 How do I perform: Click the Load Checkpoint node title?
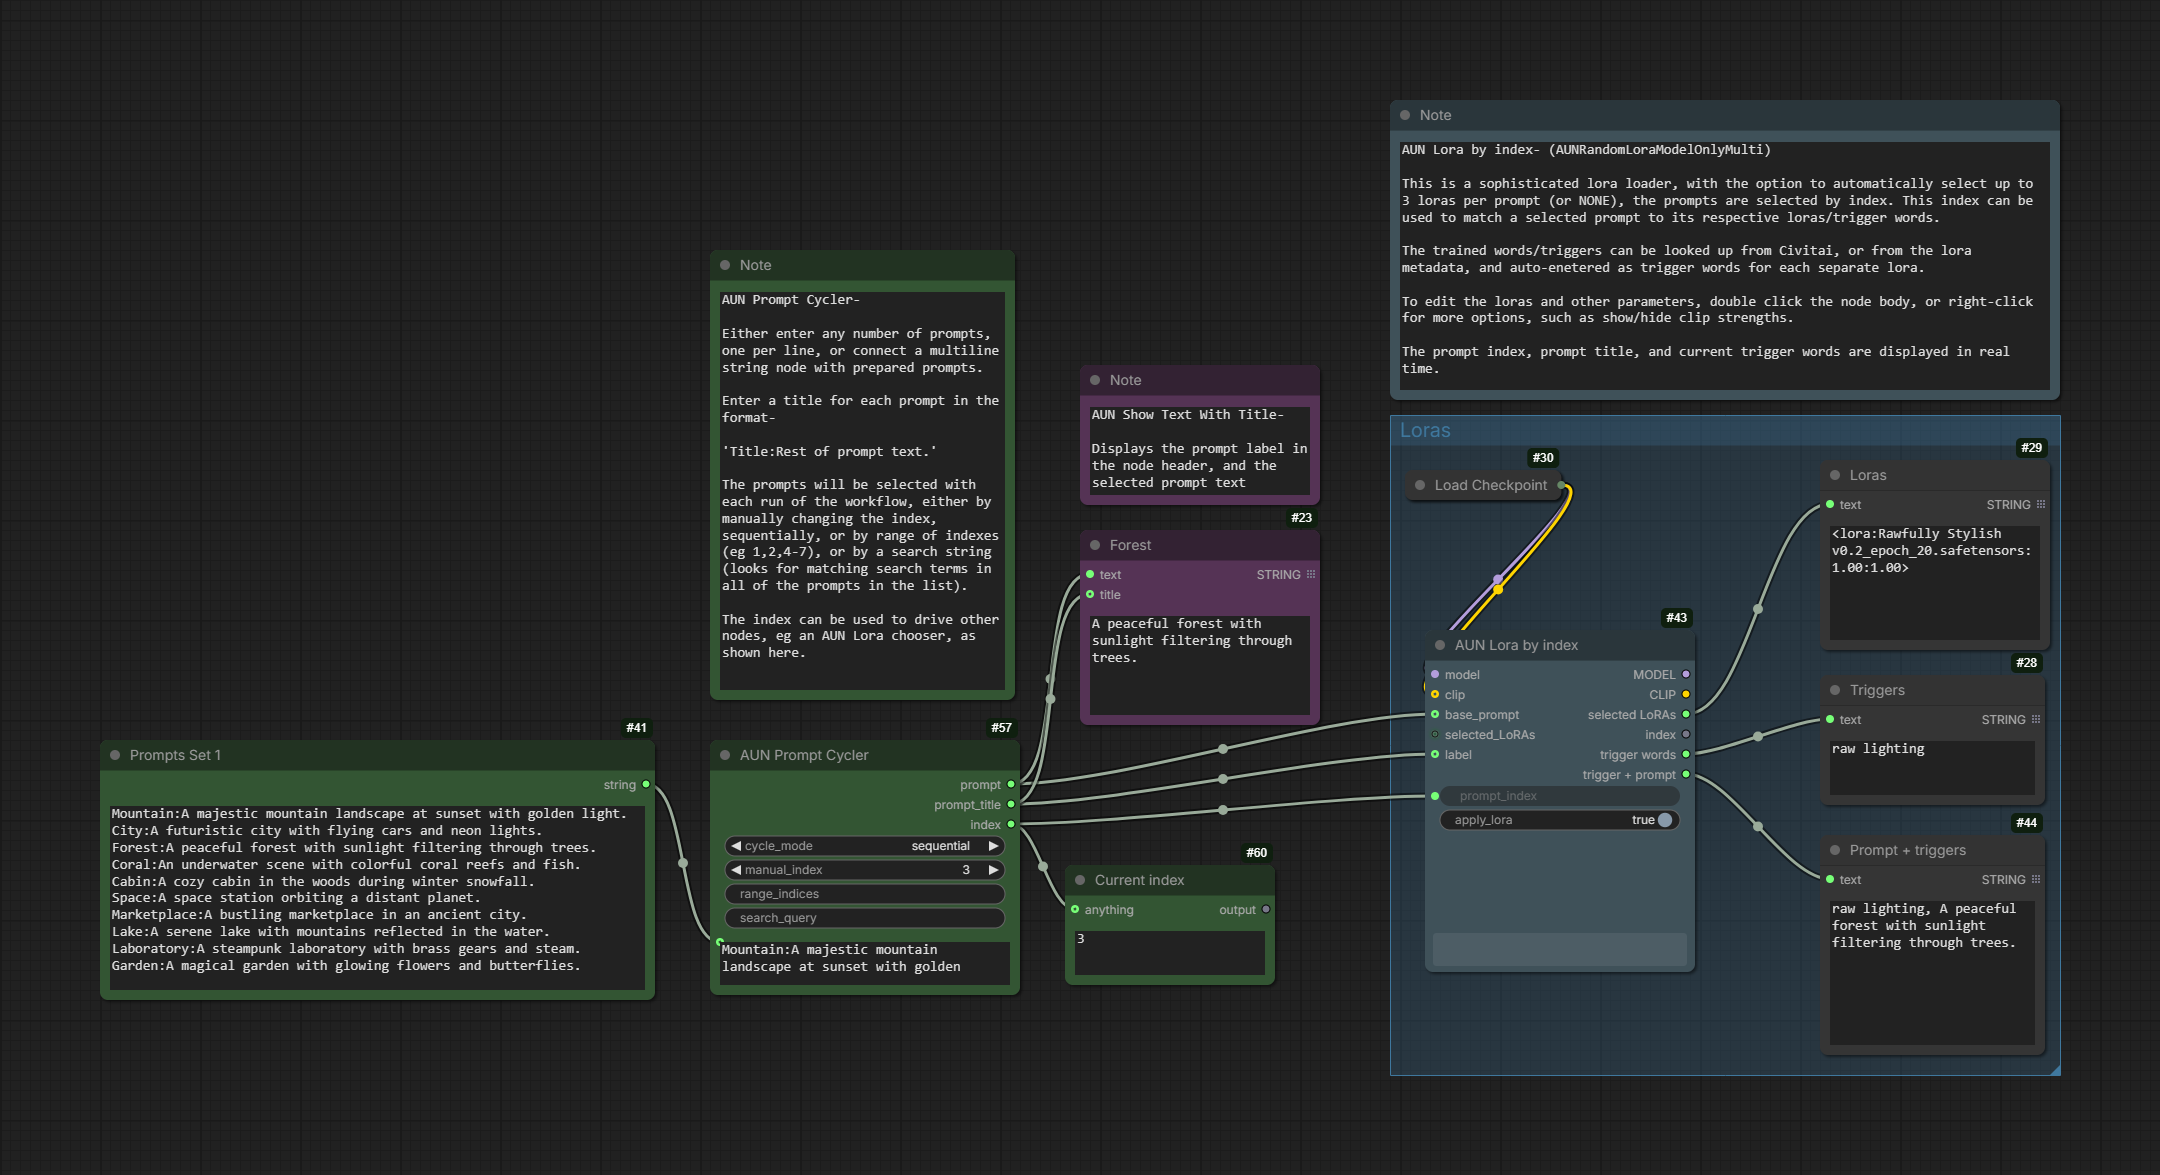1490,485
